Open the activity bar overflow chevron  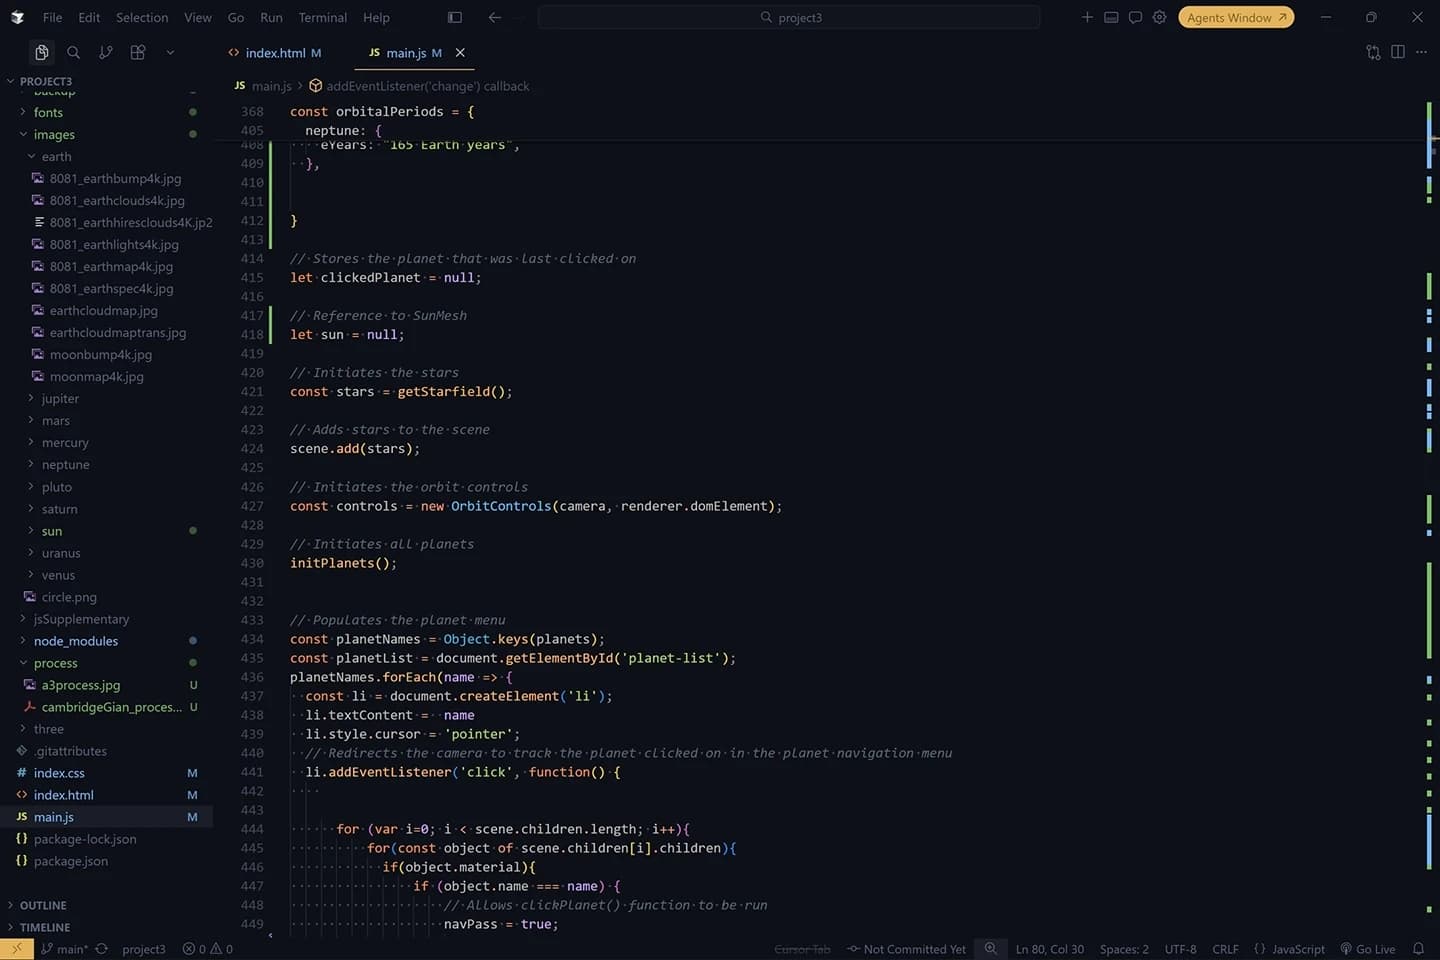[170, 52]
